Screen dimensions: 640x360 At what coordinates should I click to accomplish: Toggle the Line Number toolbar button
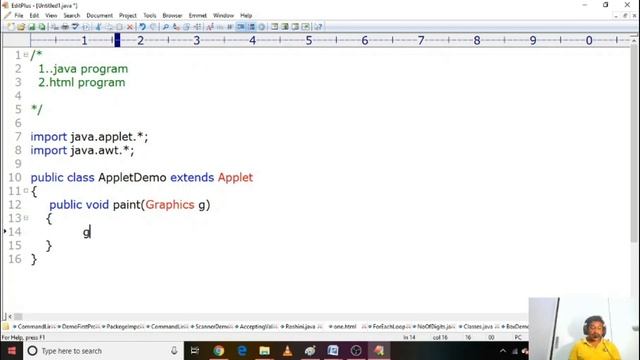coord(251,27)
